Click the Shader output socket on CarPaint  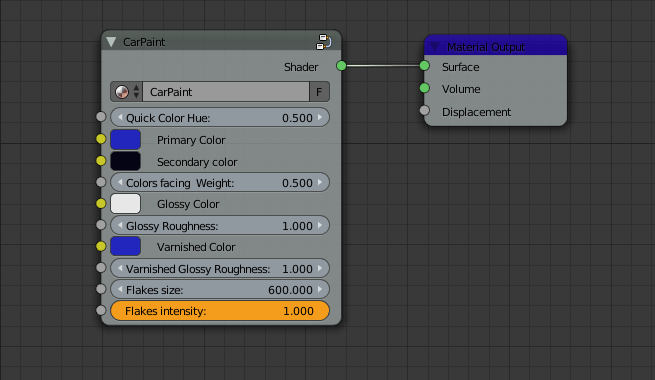click(341, 66)
